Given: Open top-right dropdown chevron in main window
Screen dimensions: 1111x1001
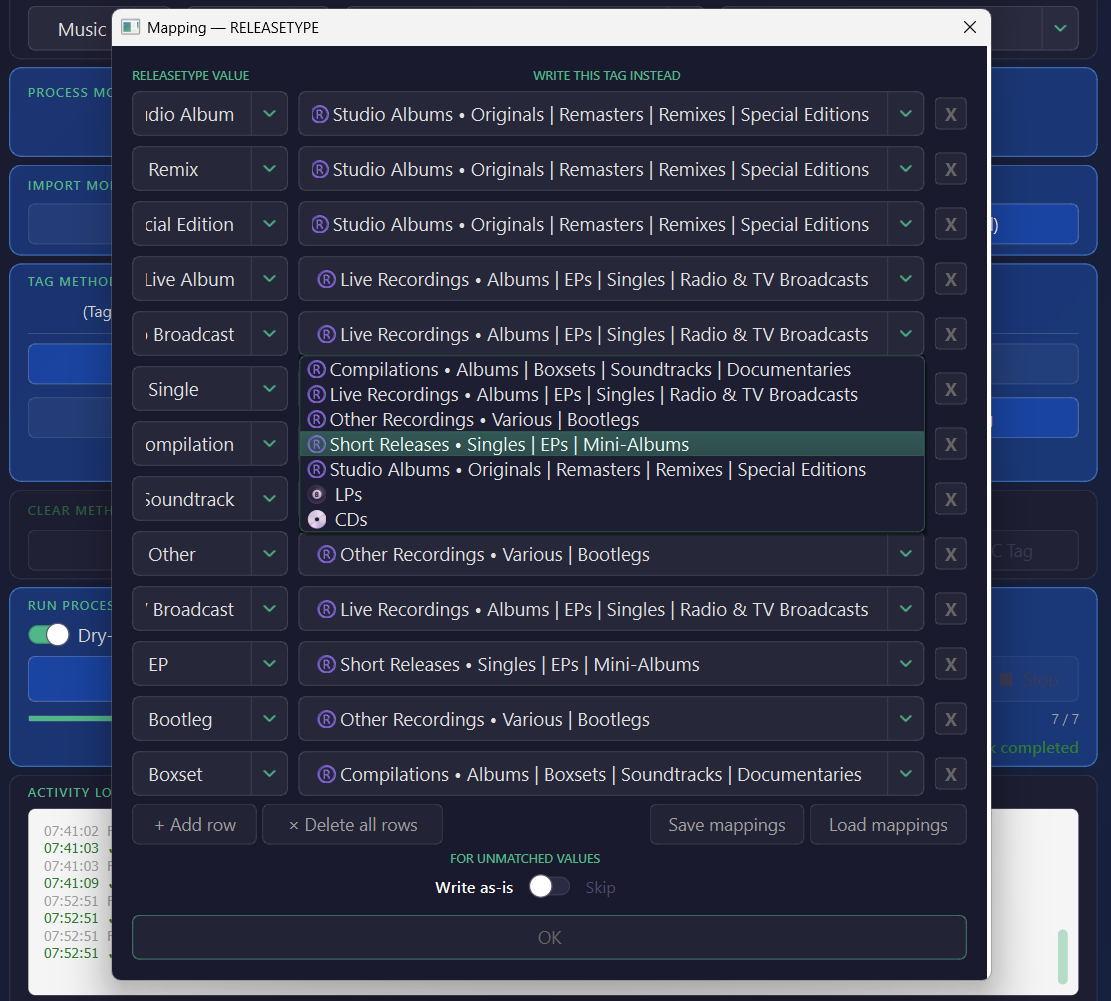Looking at the screenshot, I should [x=1060, y=28].
